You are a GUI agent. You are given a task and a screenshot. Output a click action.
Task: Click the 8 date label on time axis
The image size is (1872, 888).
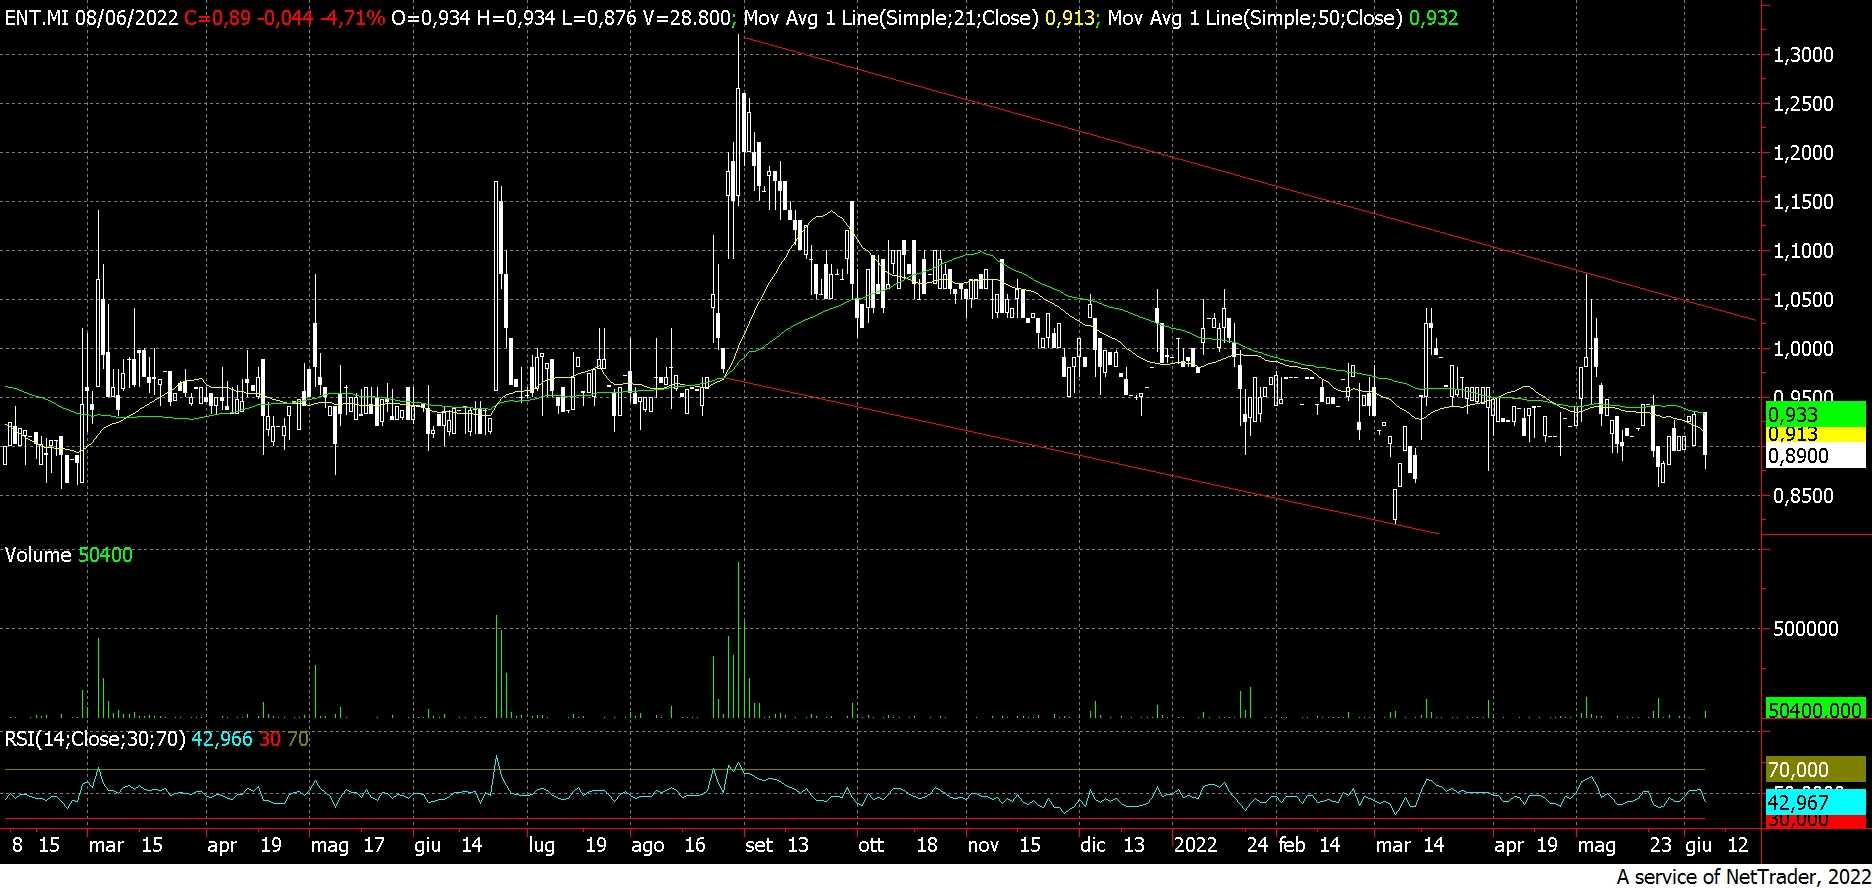[16, 846]
